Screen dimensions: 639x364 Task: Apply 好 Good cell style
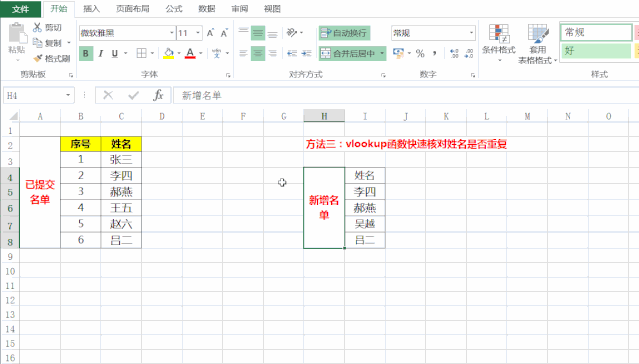[596, 51]
